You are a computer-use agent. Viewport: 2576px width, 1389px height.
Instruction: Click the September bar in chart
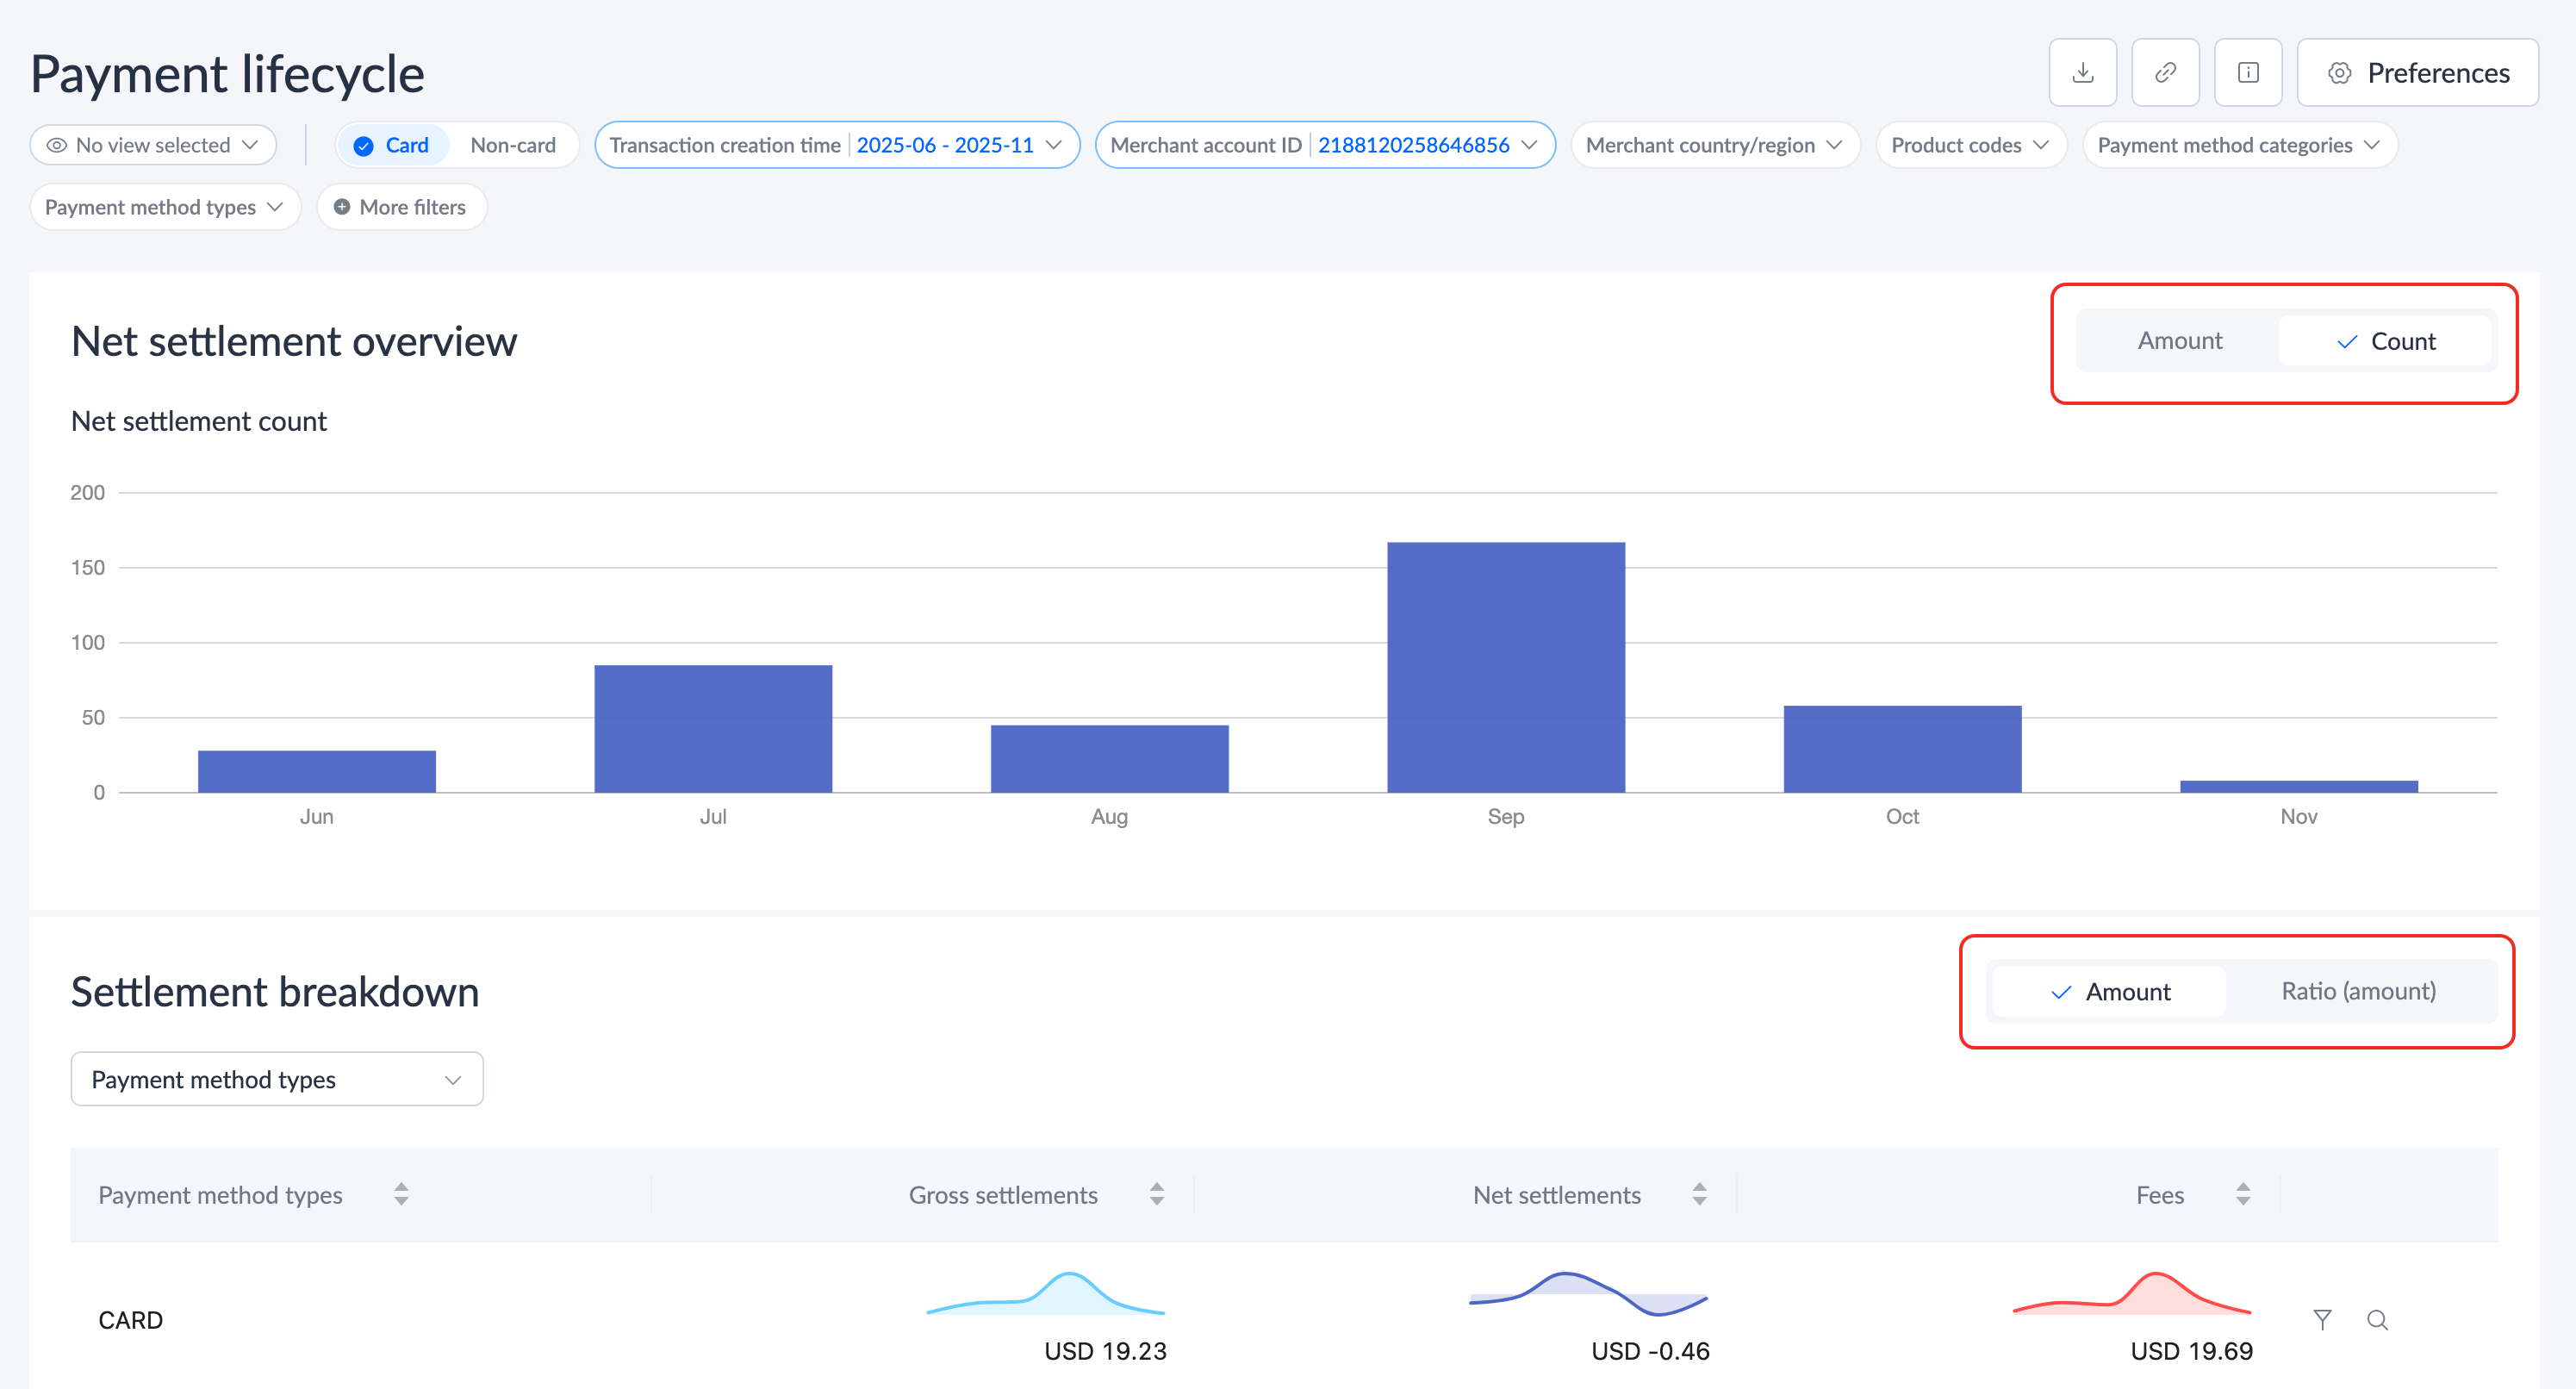[x=1505, y=667]
